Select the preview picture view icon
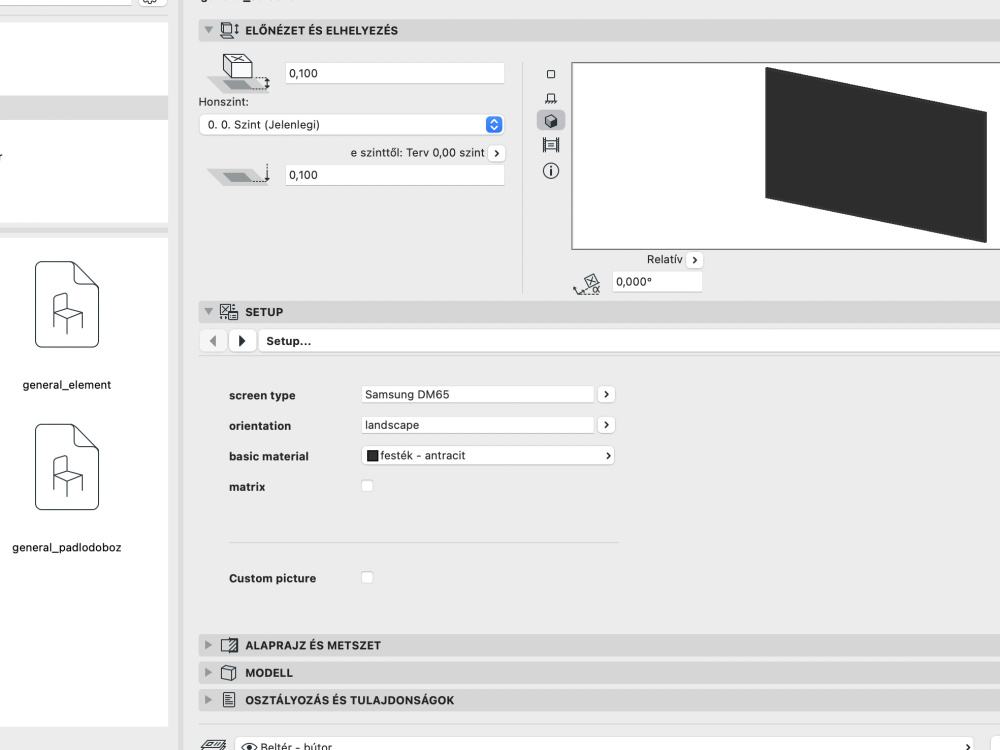 click(551, 145)
